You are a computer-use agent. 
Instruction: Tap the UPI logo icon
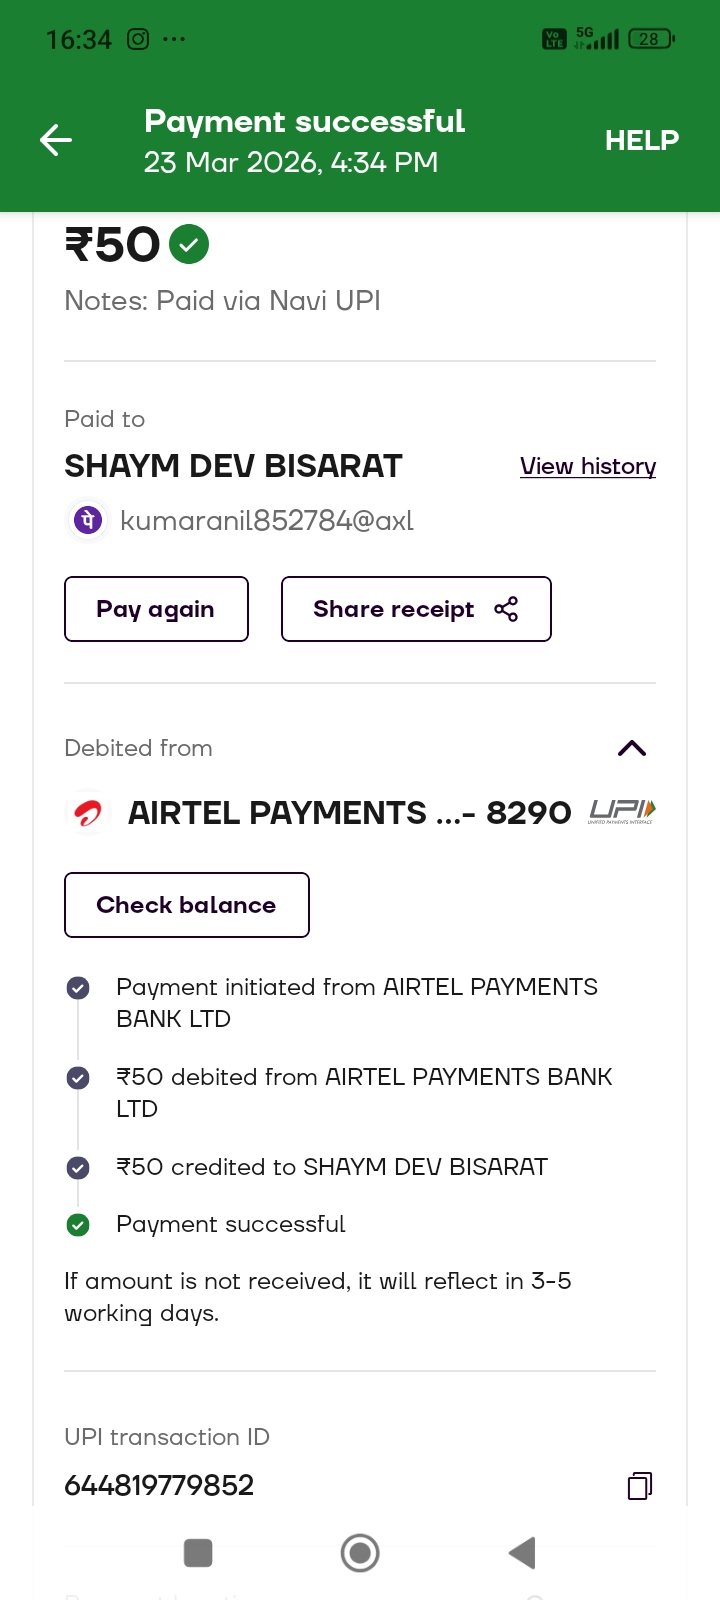[x=622, y=811]
